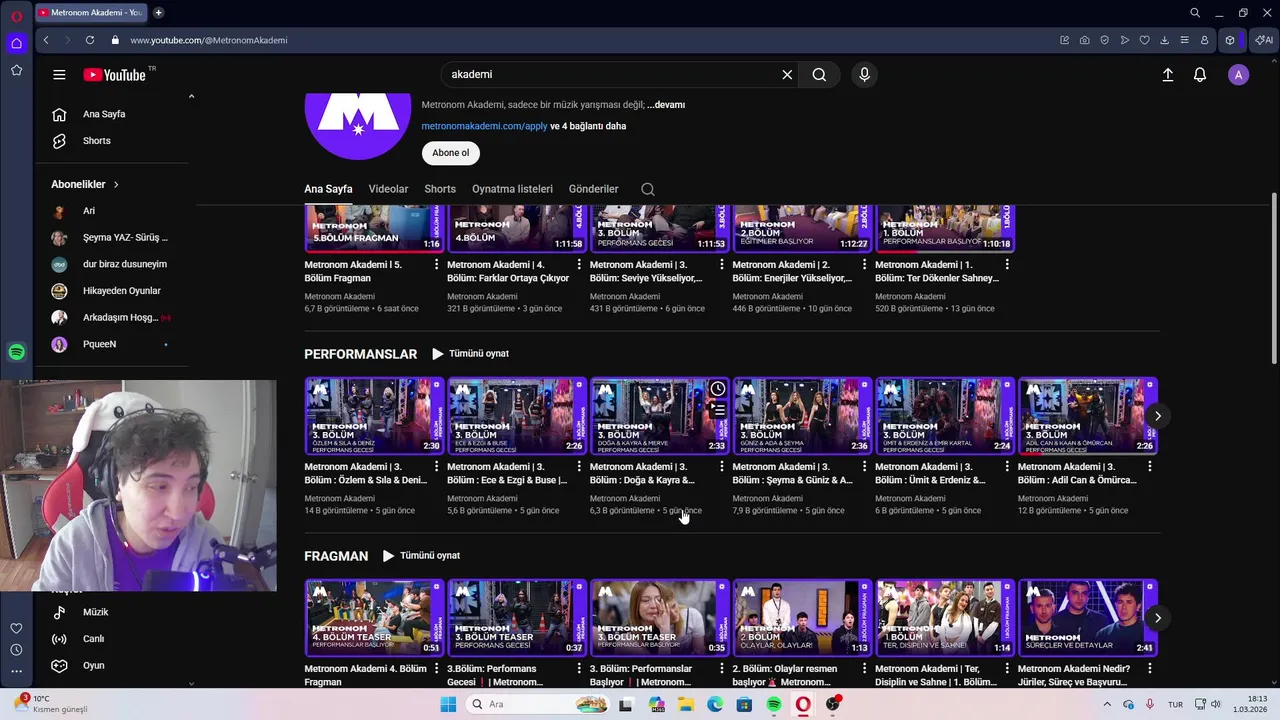
Task: Play all Fragman videos
Action: click(421, 556)
